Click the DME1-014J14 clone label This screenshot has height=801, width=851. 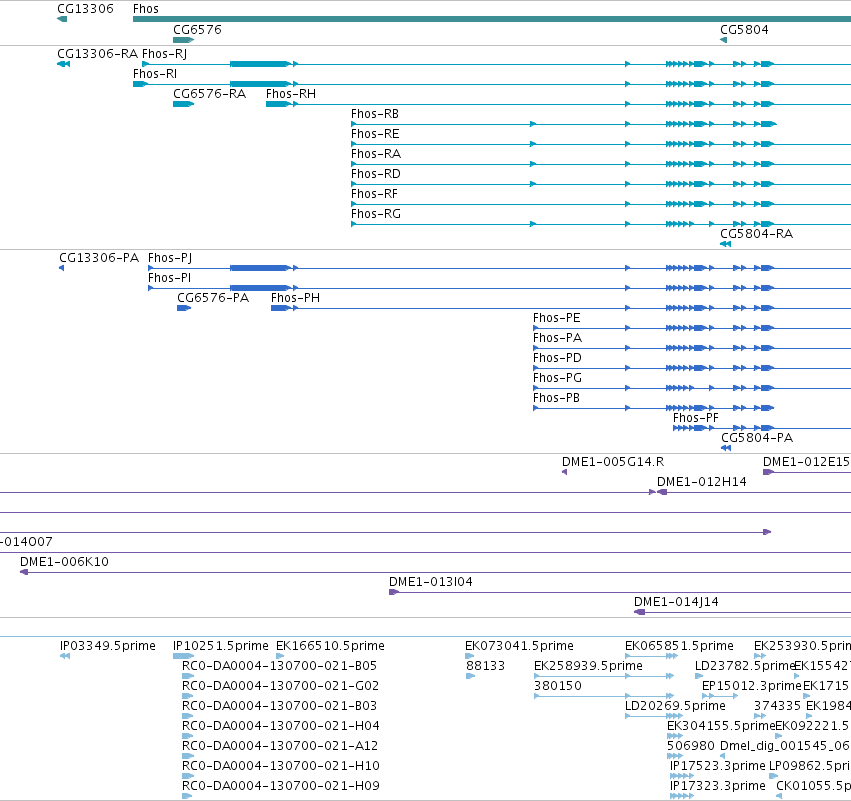676,602
